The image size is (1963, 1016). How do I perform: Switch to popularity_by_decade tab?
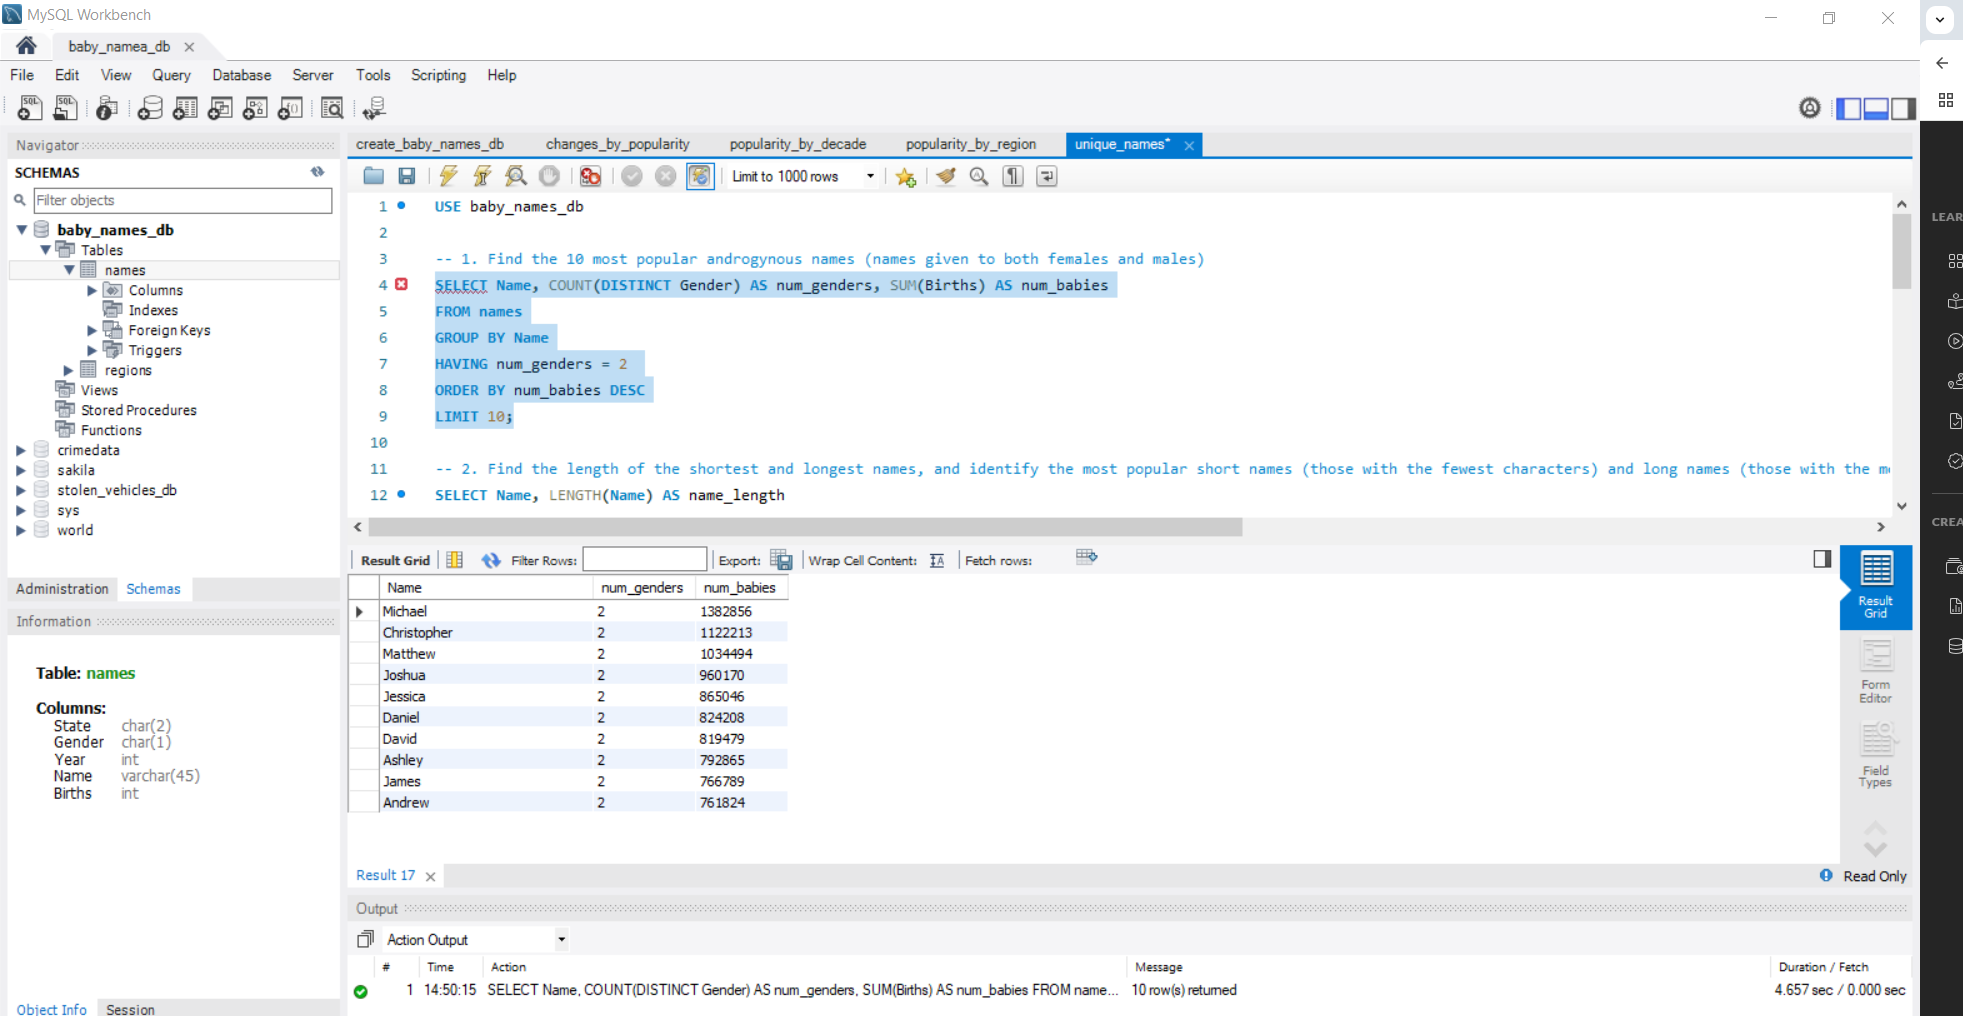pyautogui.click(x=798, y=144)
